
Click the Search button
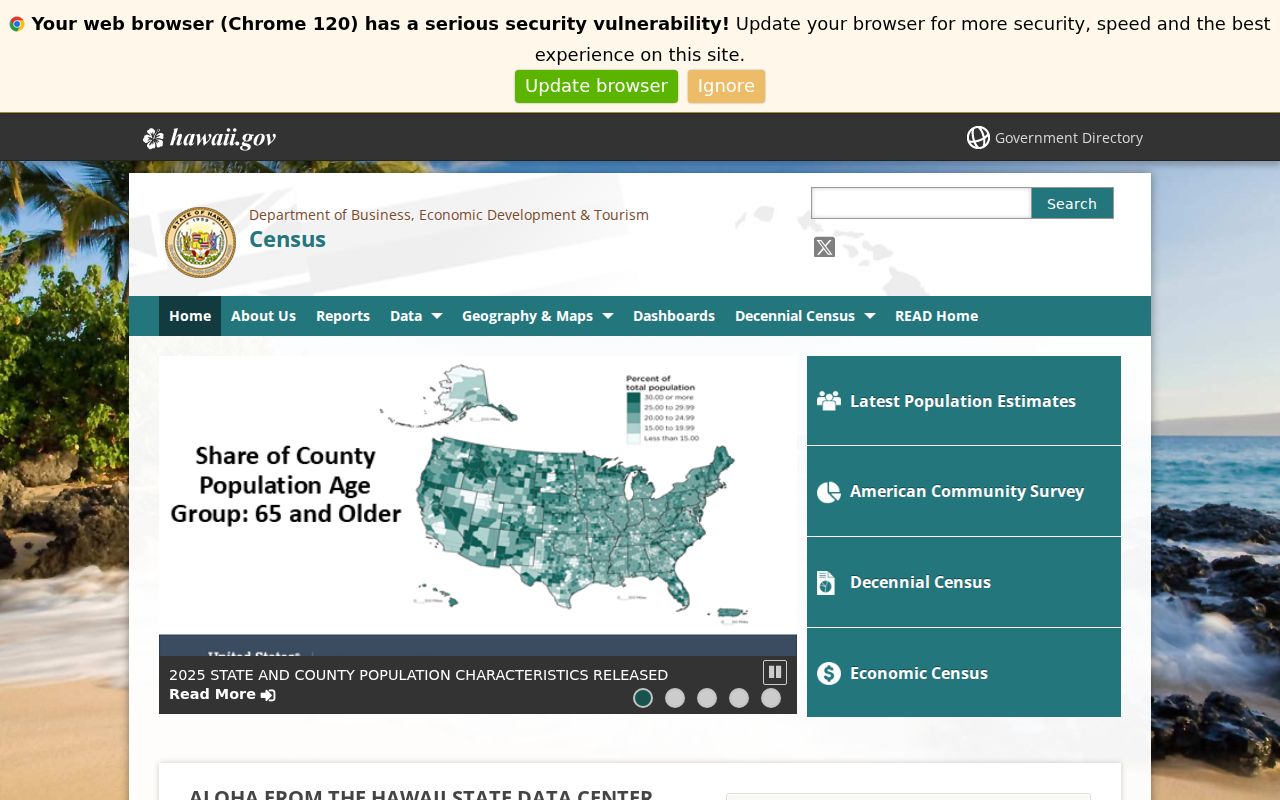(1072, 203)
